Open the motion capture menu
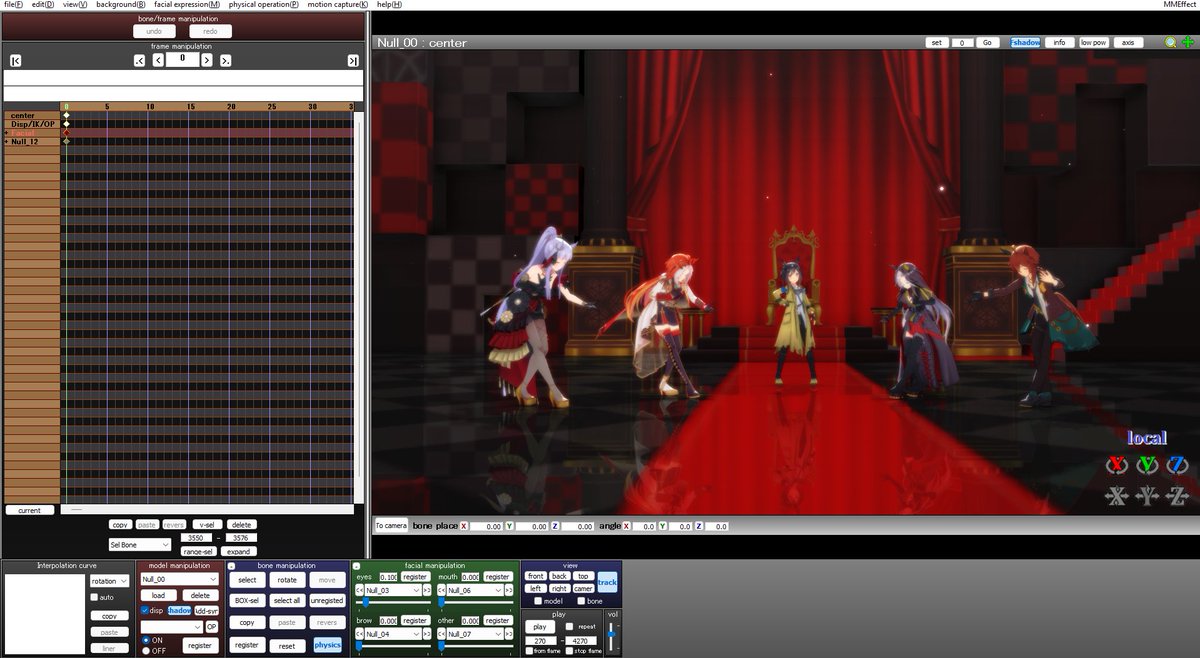Viewport: 1200px width, 658px height. 337,5
